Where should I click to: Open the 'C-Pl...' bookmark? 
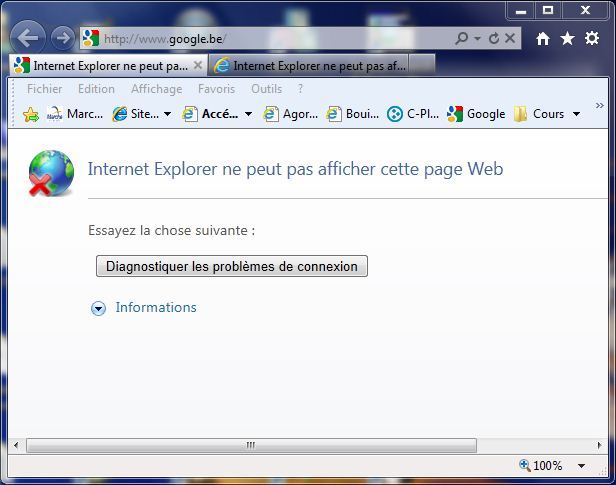click(413, 114)
